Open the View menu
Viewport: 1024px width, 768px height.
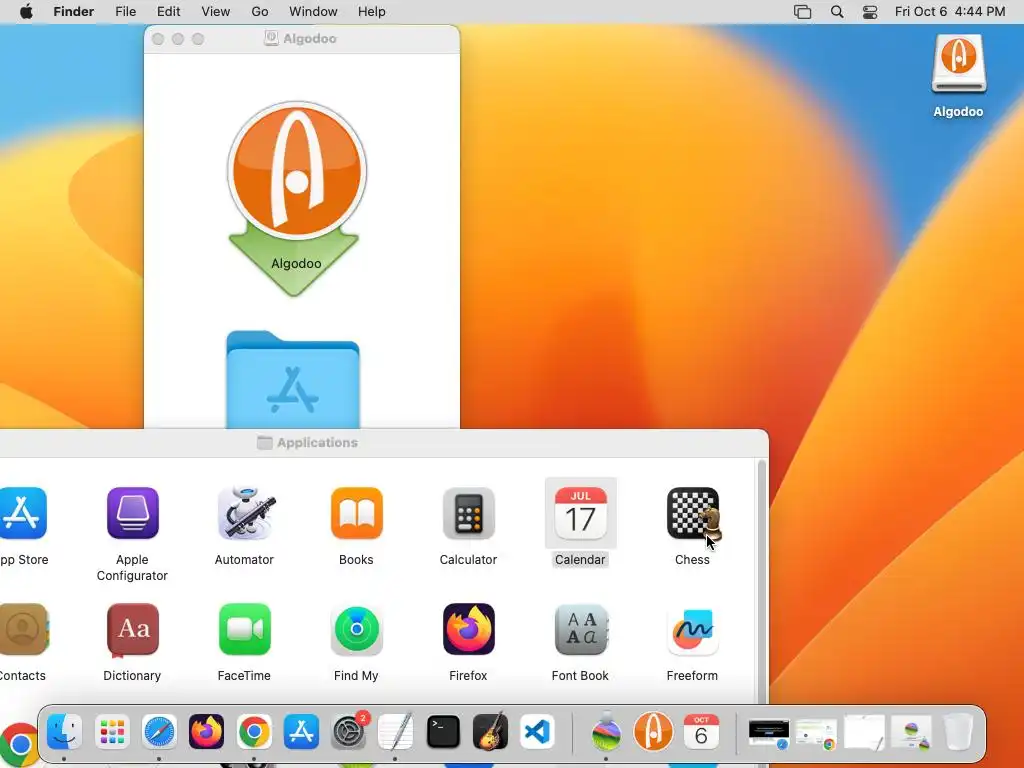click(x=216, y=12)
